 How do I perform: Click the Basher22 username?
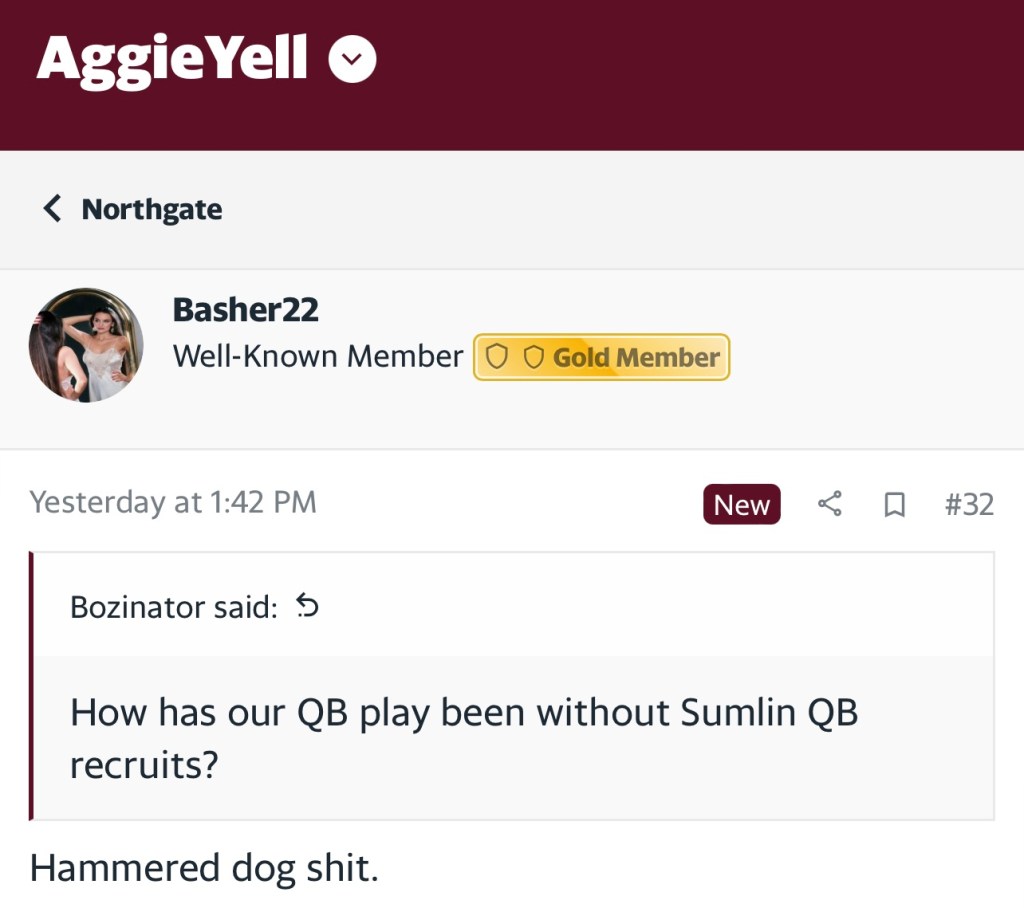[245, 310]
